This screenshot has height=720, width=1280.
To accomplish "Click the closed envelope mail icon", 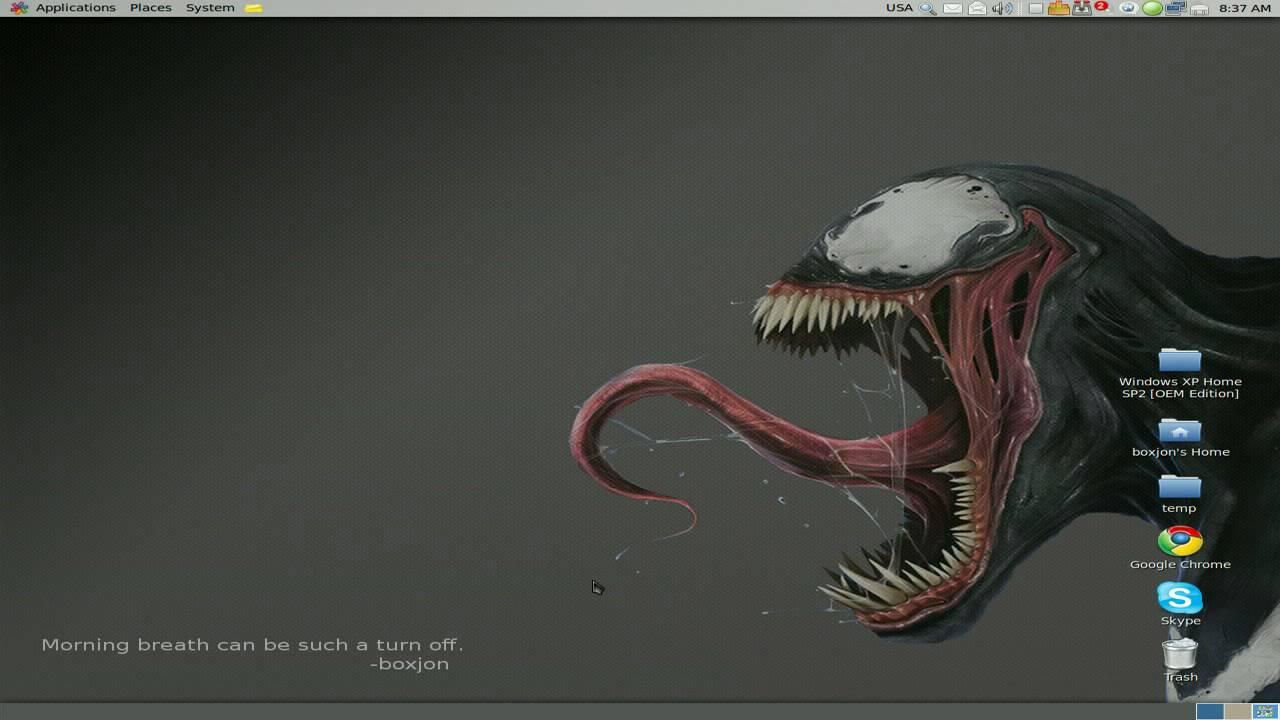I will (953, 8).
